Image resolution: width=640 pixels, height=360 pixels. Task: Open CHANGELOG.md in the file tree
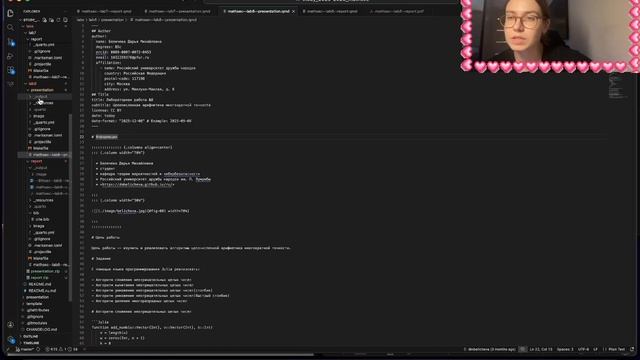pos(41,329)
